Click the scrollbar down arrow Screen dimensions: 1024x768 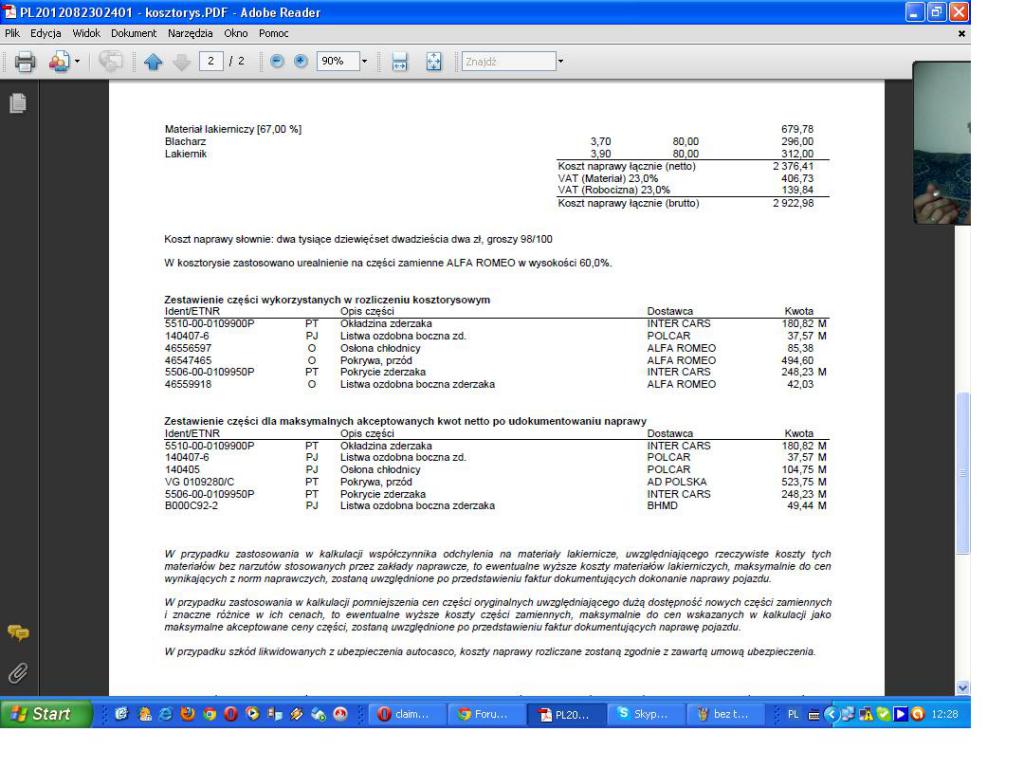[963, 688]
